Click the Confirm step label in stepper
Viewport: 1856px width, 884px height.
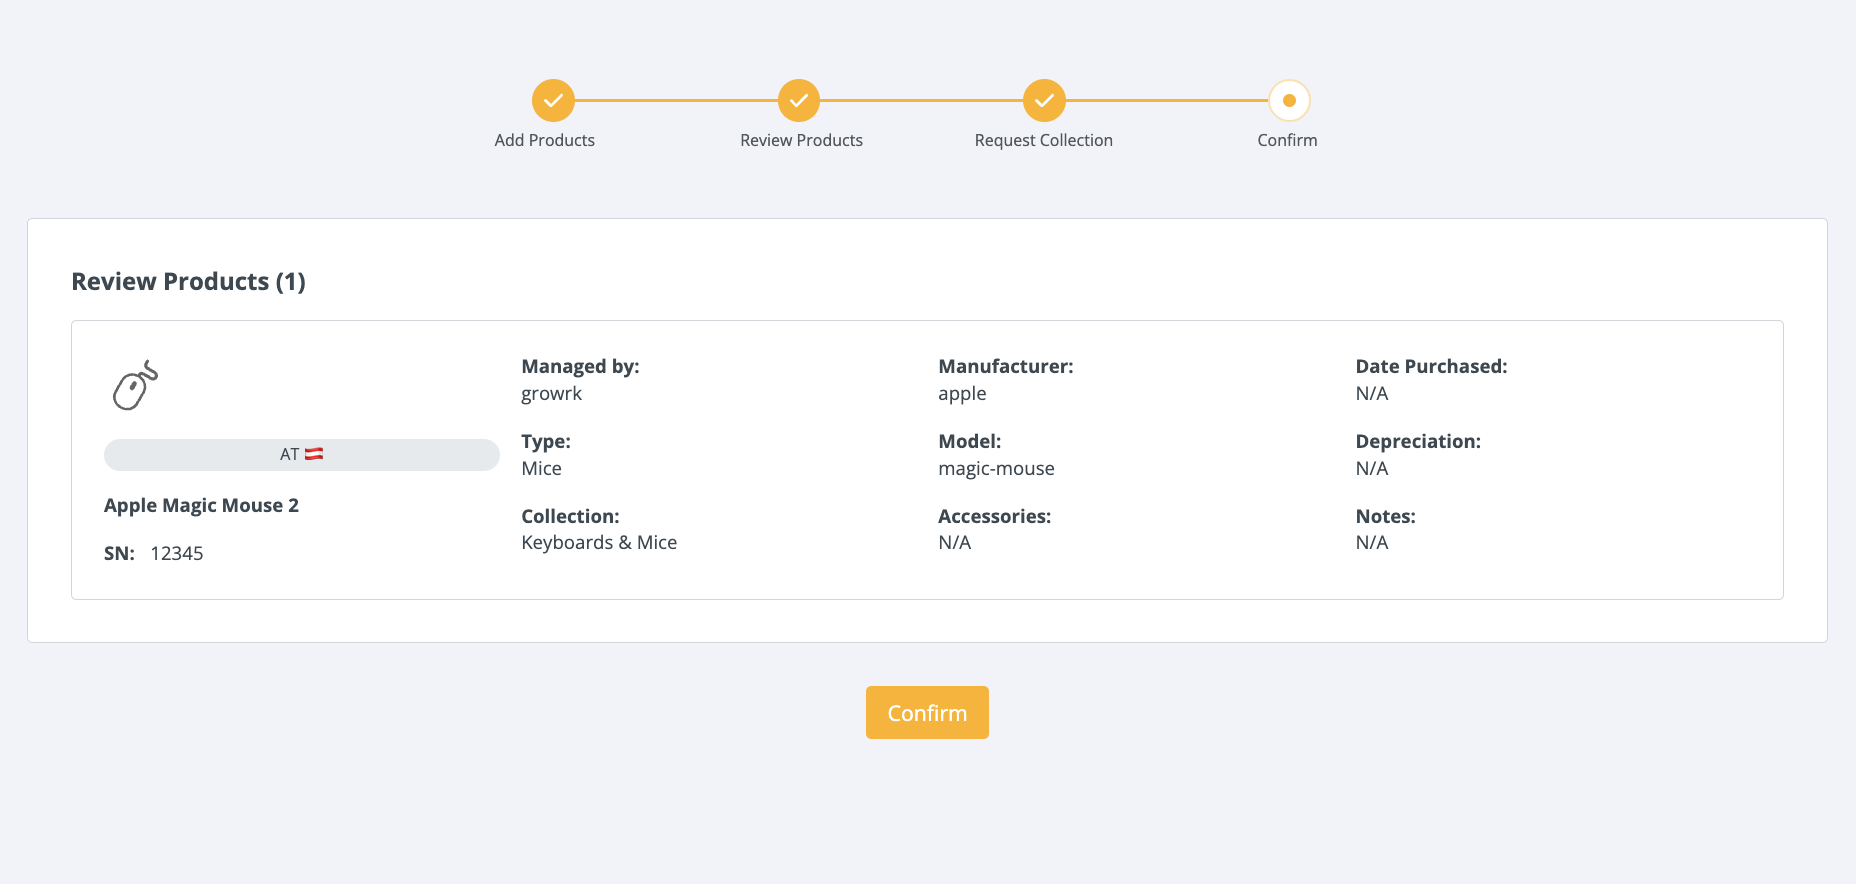1287,140
